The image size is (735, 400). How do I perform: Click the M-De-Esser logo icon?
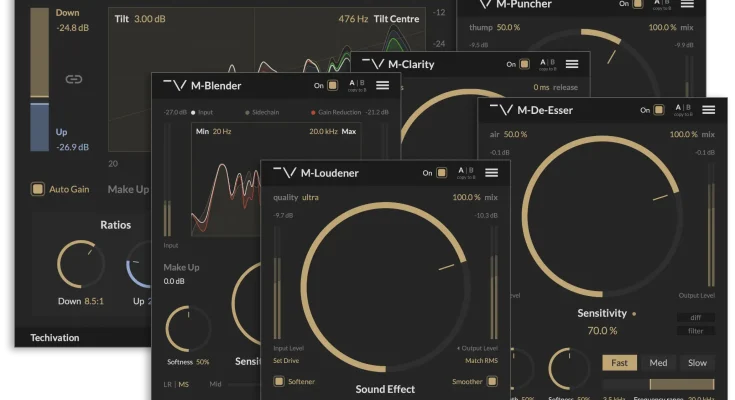[500, 109]
